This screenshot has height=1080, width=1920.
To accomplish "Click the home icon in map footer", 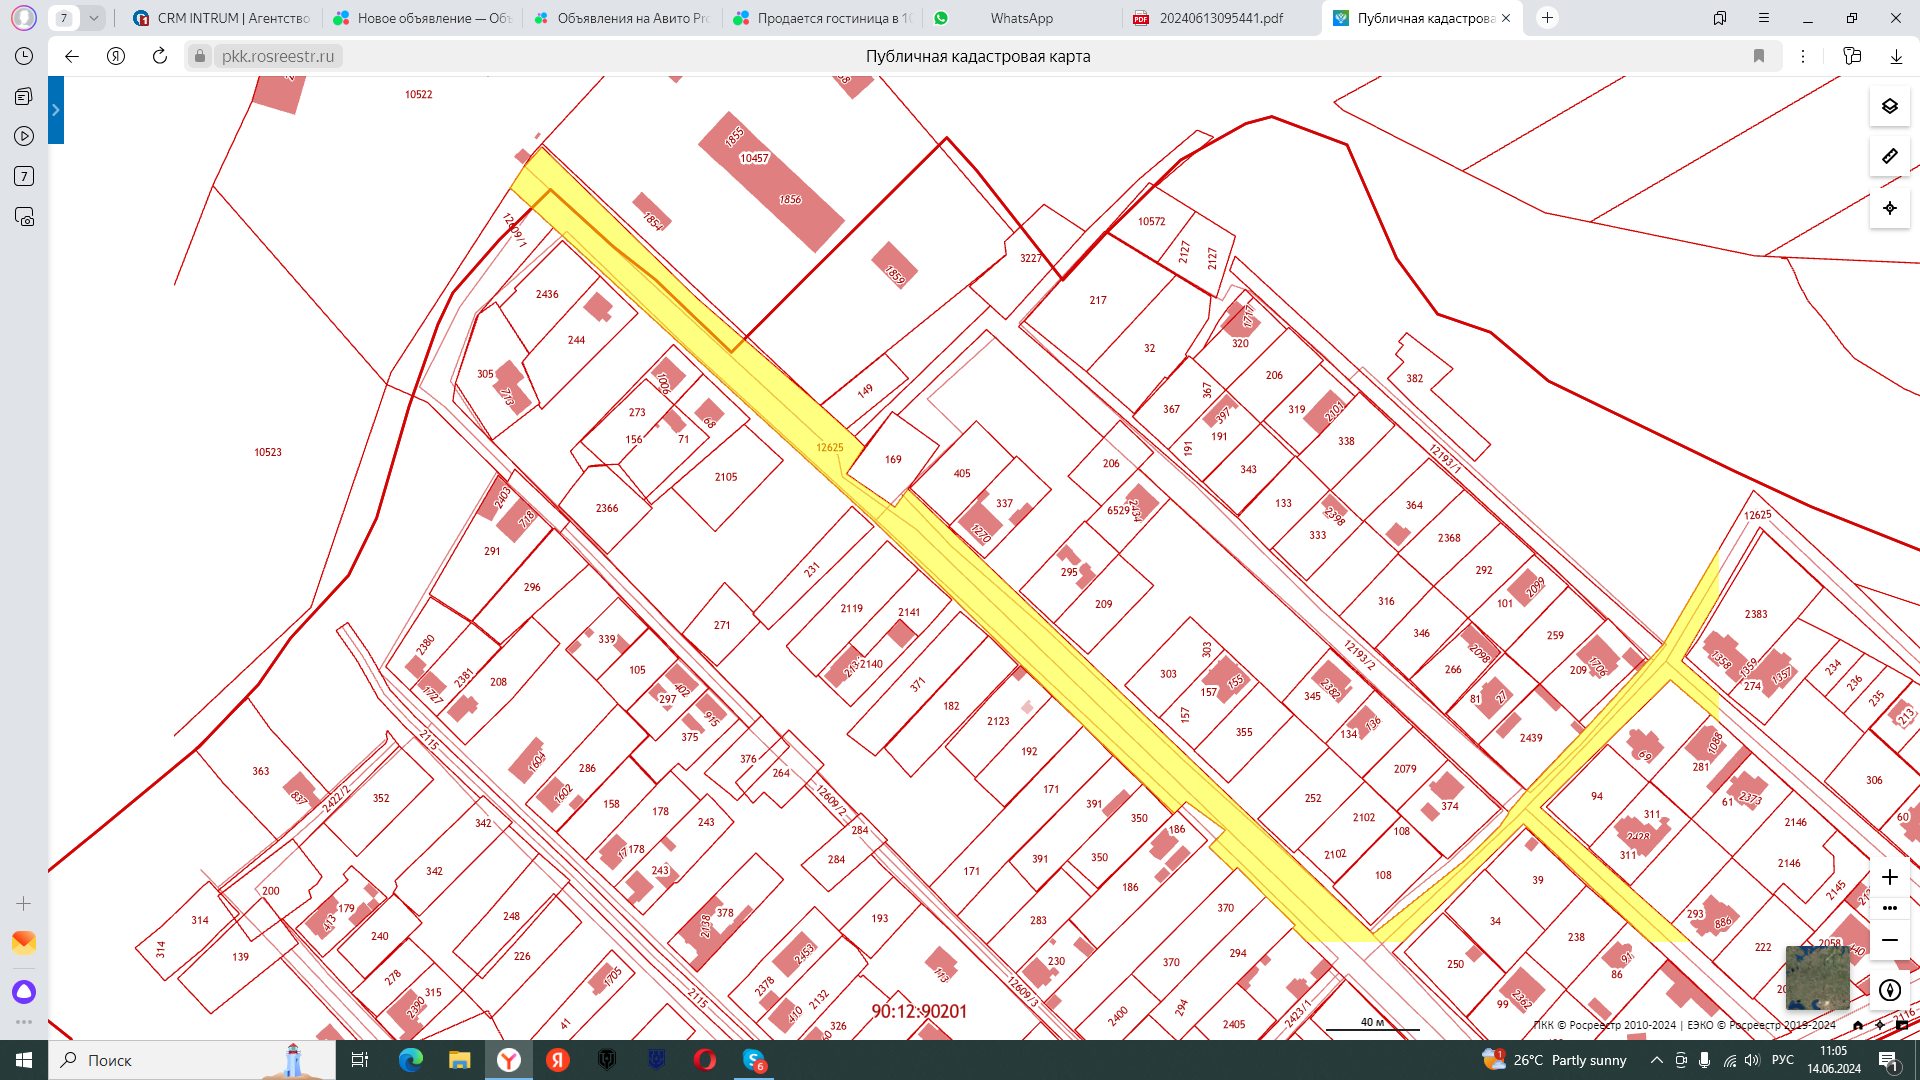I will click(1858, 1025).
